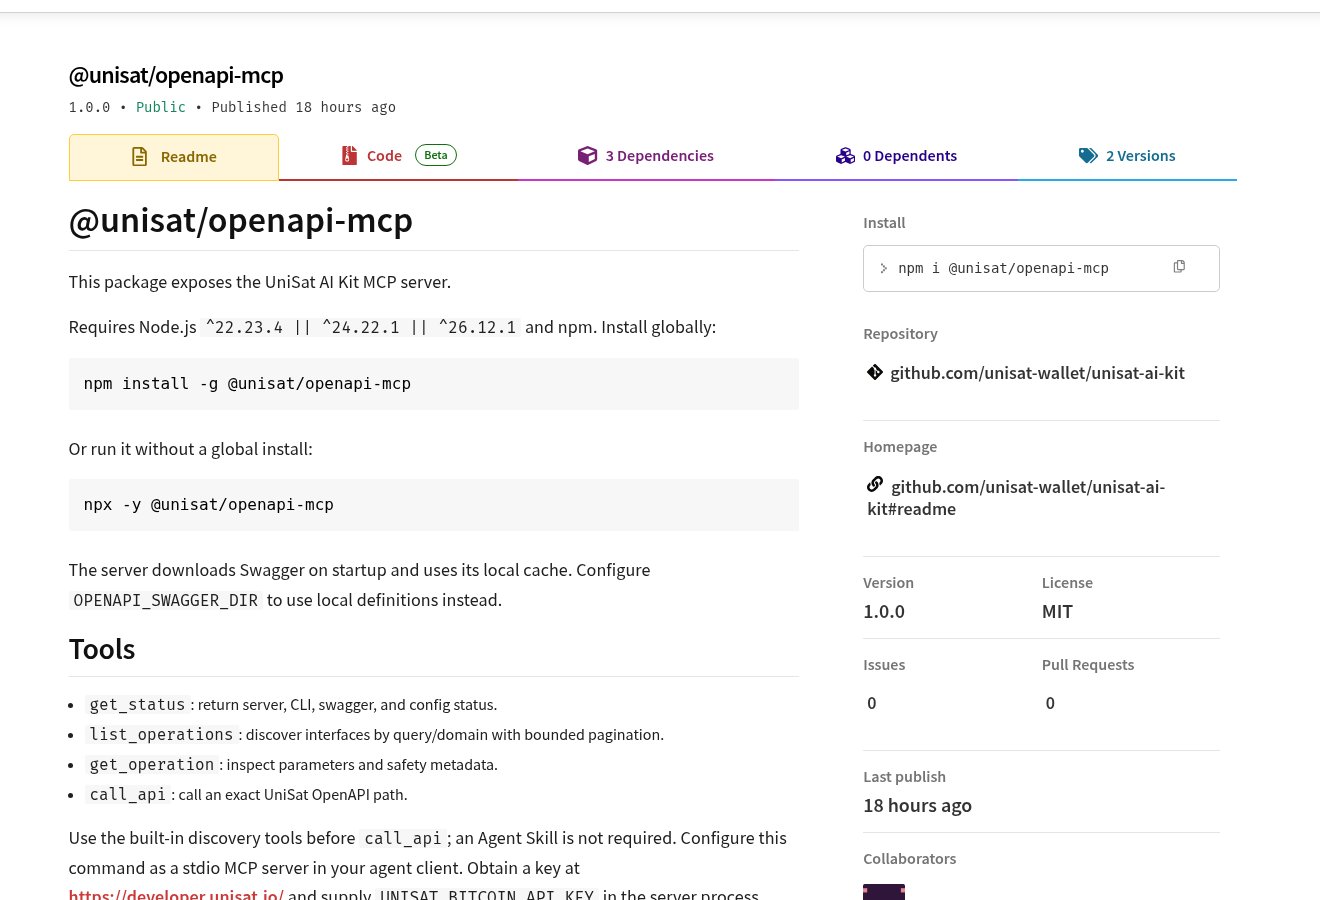Click the Code tab file icon

(x=349, y=155)
